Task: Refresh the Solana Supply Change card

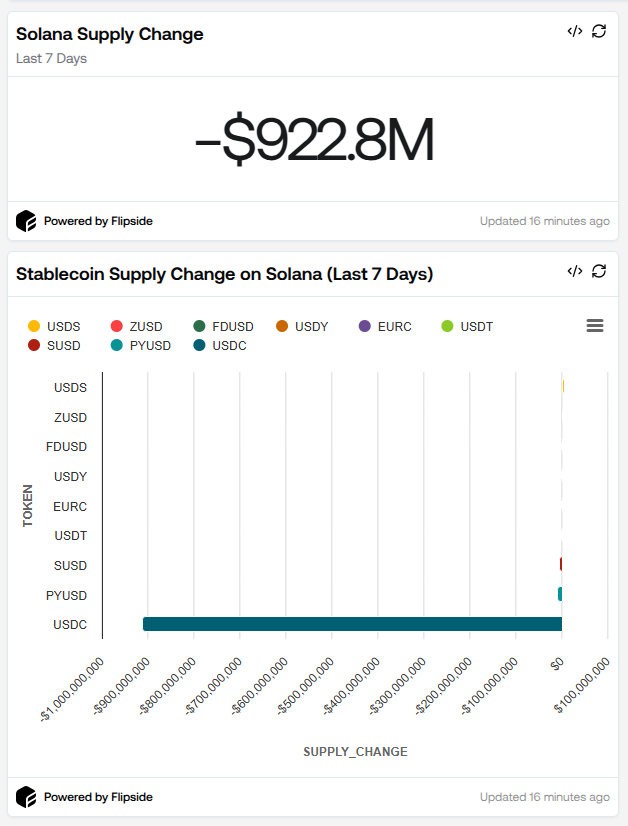Action: (599, 31)
